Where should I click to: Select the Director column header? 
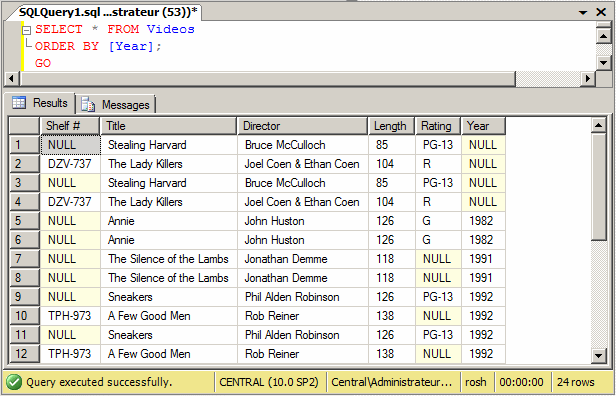coord(302,126)
